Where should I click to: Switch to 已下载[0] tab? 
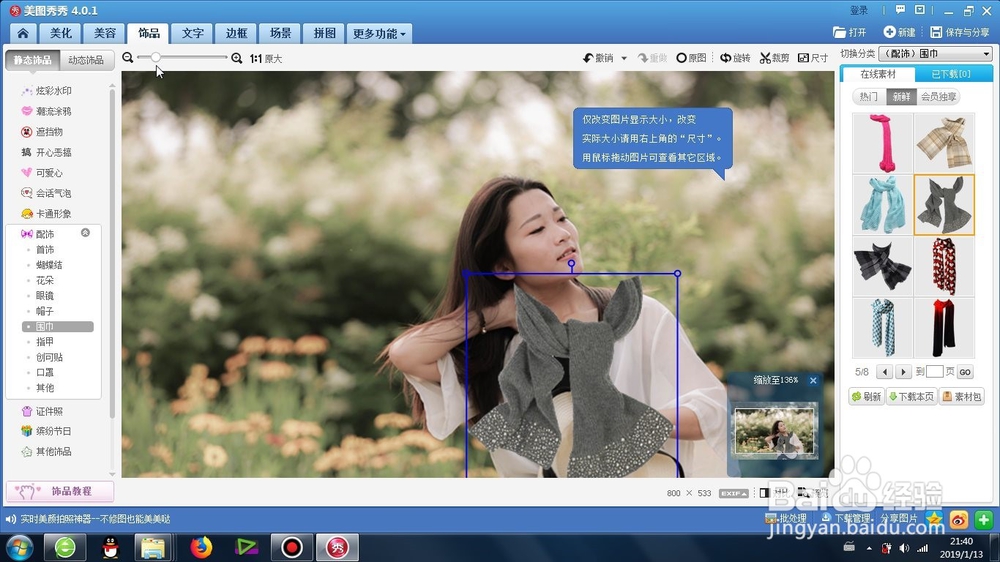click(951, 74)
